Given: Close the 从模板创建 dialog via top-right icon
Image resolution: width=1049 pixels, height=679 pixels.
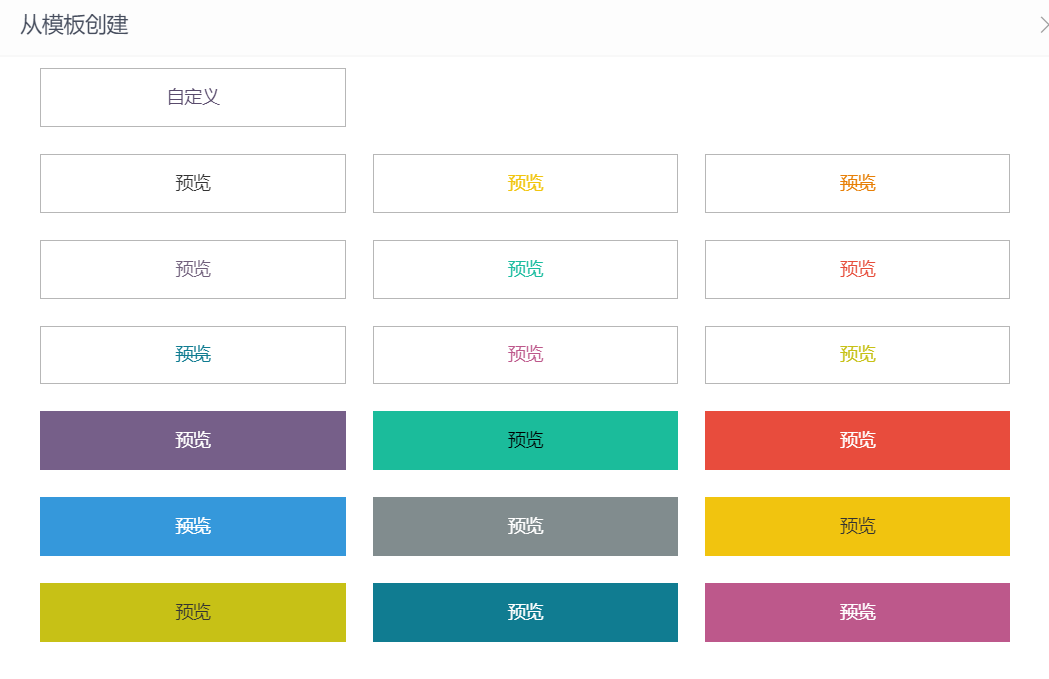Looking at the screenshot, I should coord(1043,25).
